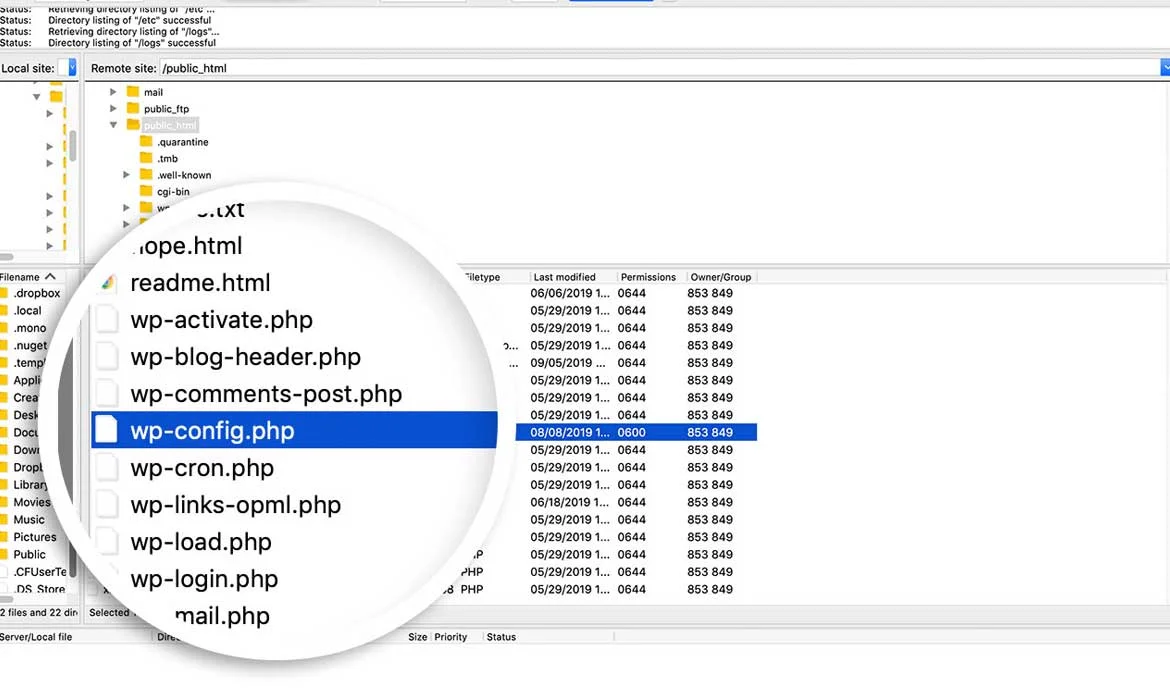Image resolution: width=1170 pixels, height=694 pixels.
Task: Click the wp-cron.php file icon
Action: click(106, 468)
